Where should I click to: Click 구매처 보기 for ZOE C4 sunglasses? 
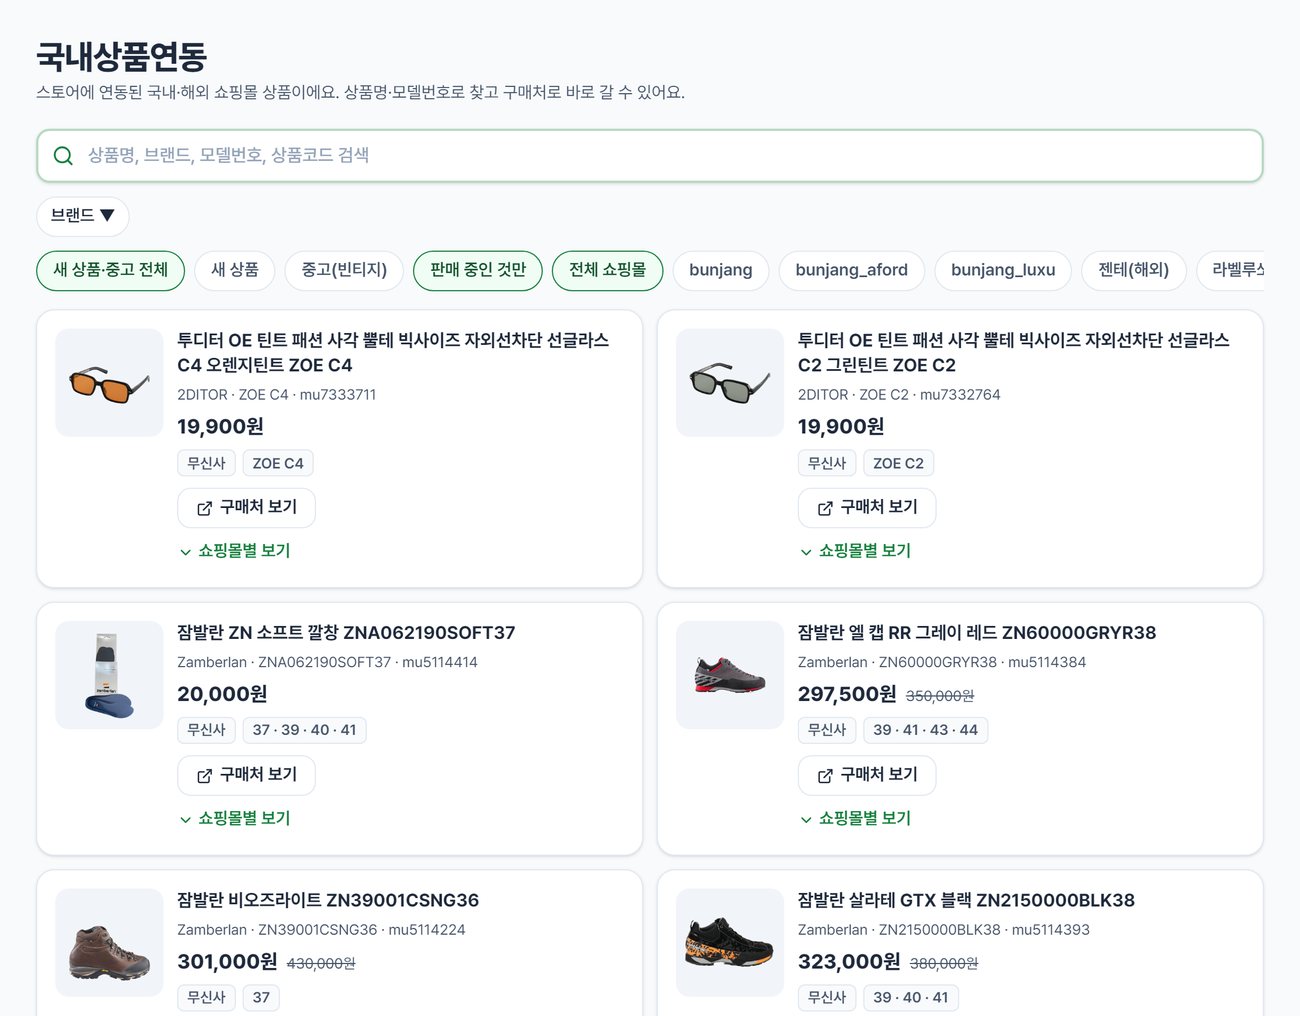[x=247, y=508]
